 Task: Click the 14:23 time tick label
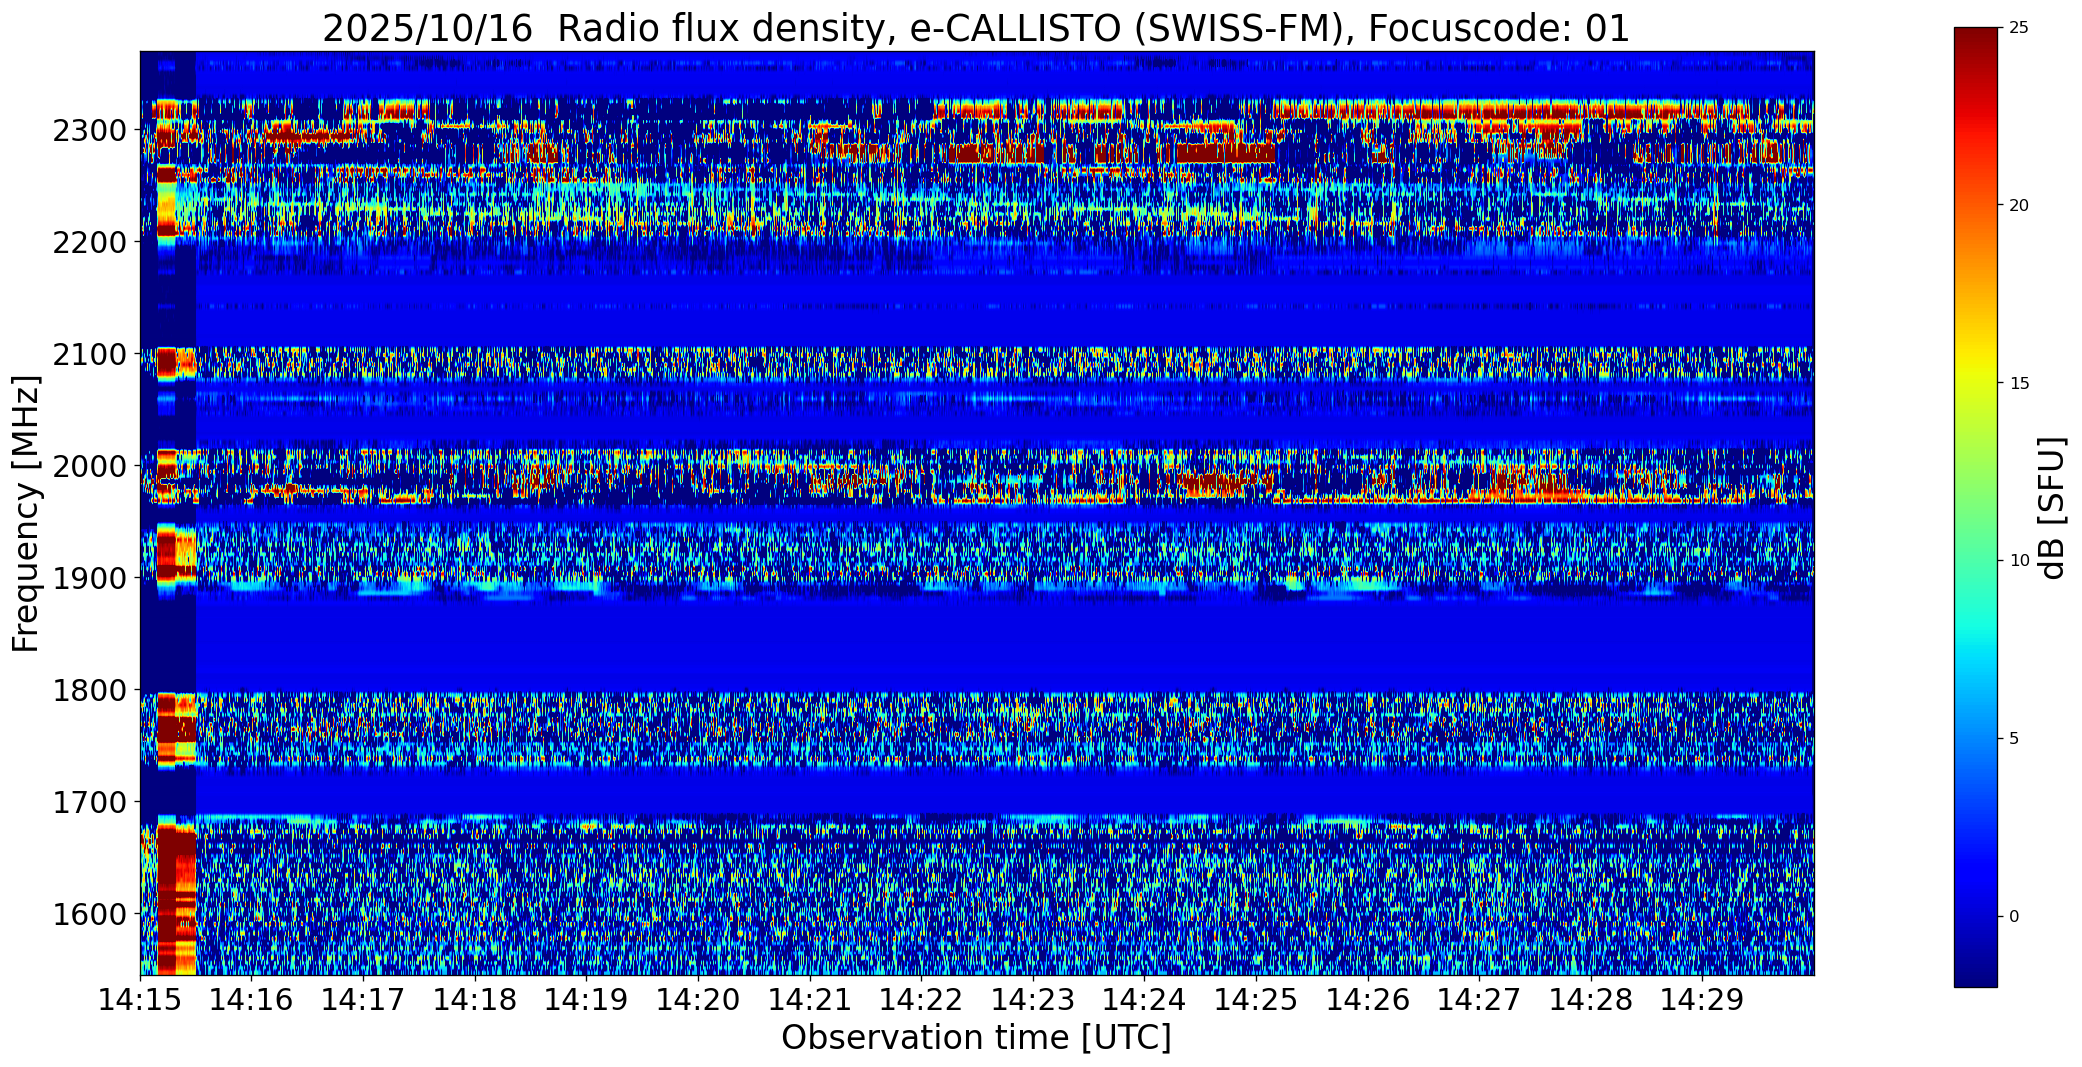click(1033, 999)
